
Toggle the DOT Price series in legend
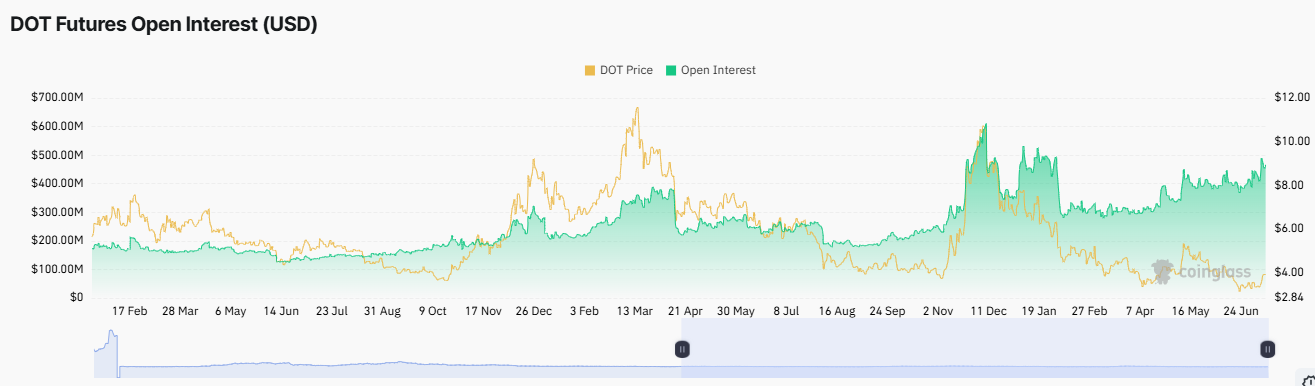[x=618, y=71]
